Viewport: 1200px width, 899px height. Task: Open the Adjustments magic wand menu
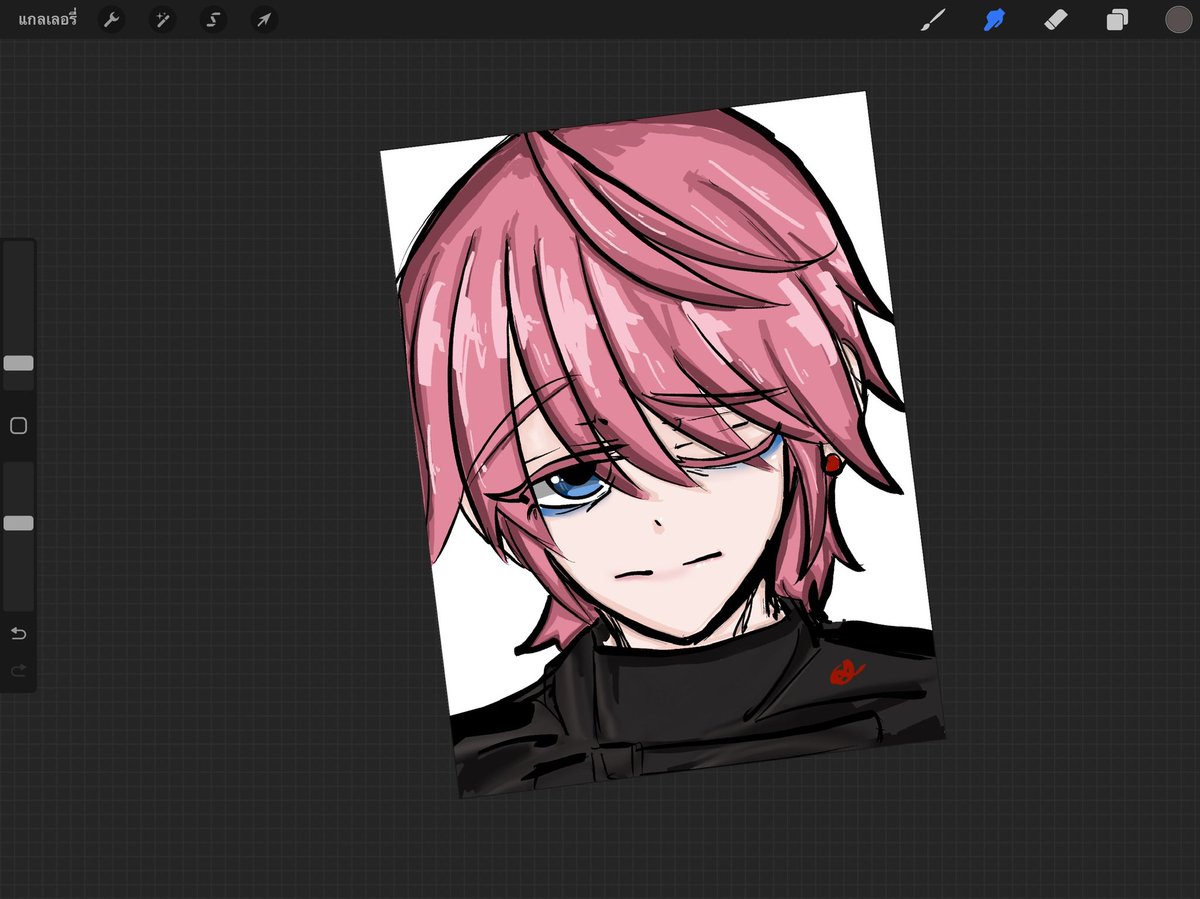162,19
